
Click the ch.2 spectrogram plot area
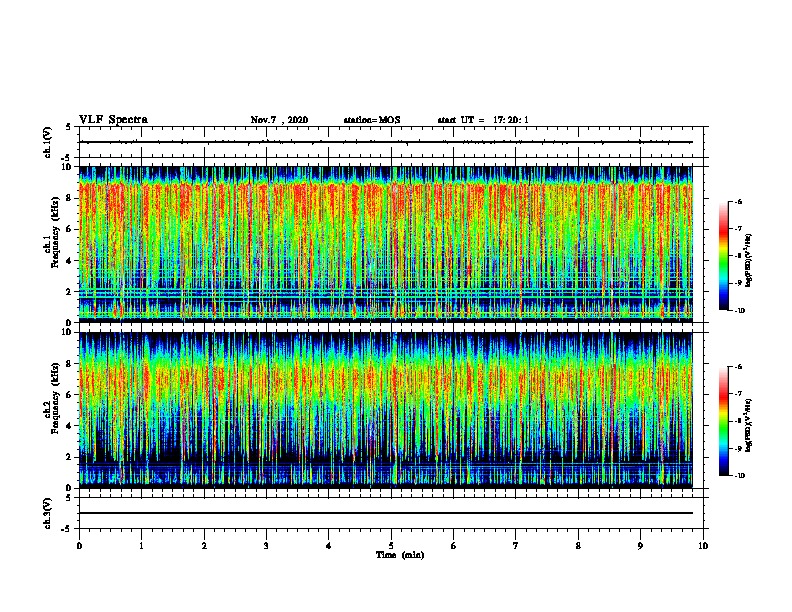[385, 410]
